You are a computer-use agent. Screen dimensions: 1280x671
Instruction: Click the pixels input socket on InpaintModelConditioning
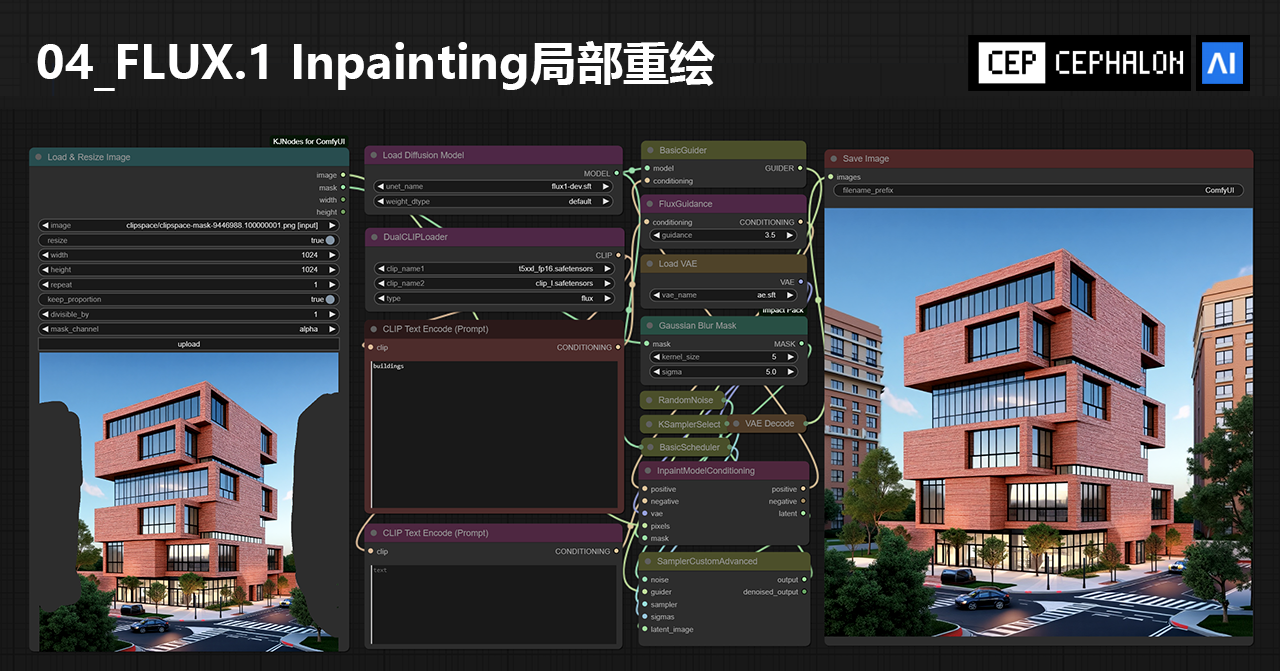click(x=644, y=526)
